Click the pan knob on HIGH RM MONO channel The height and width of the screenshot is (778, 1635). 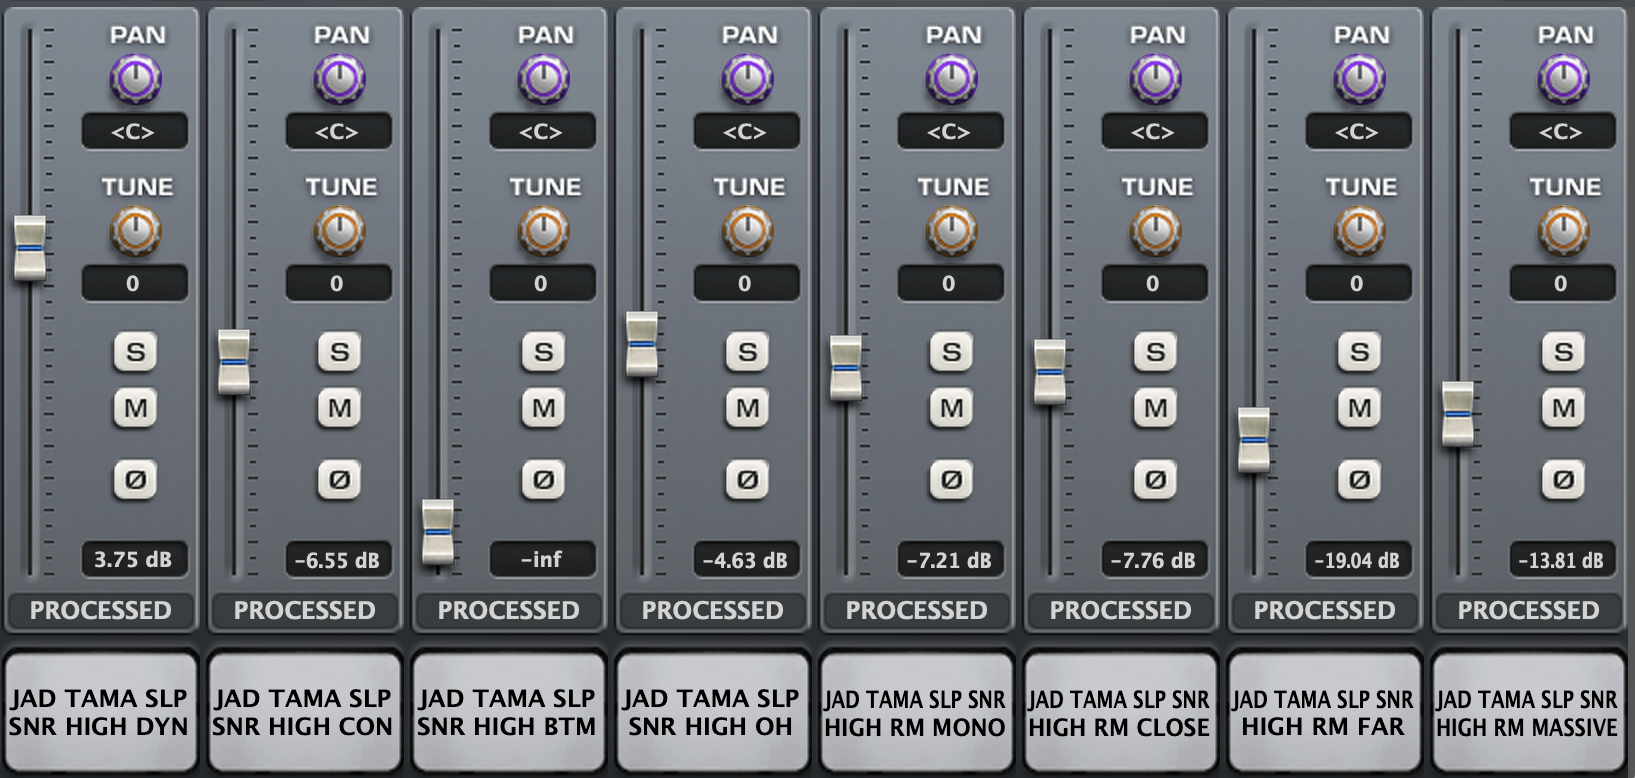[951, 79]
